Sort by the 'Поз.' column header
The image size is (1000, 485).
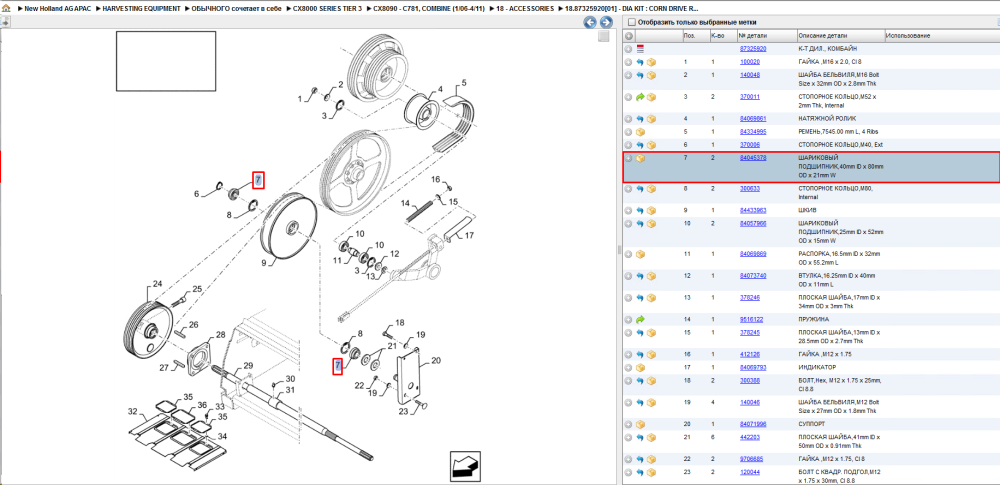(x=689, y=36)
